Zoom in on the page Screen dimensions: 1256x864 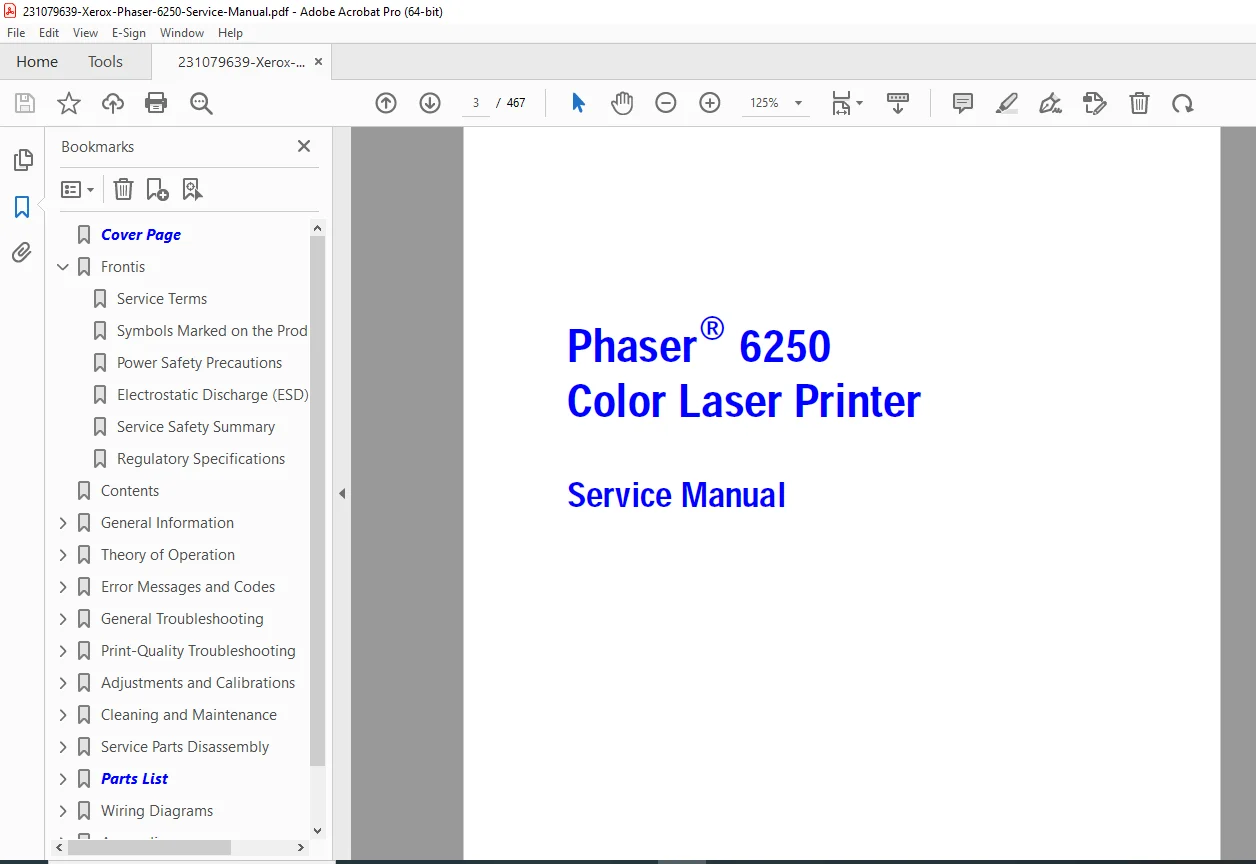tap(710, 103)
